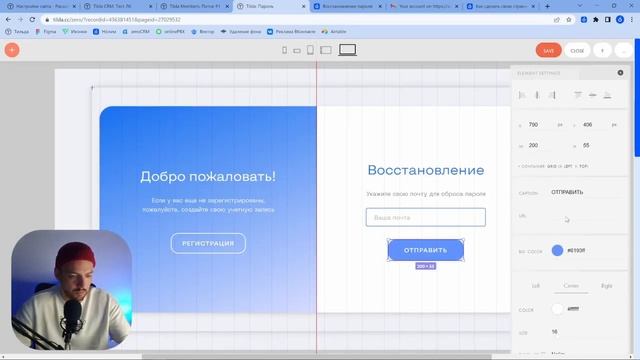Select the password reset hint text
Screen dimensions: 640x360
pyautogui.click(x=426, y=194)
